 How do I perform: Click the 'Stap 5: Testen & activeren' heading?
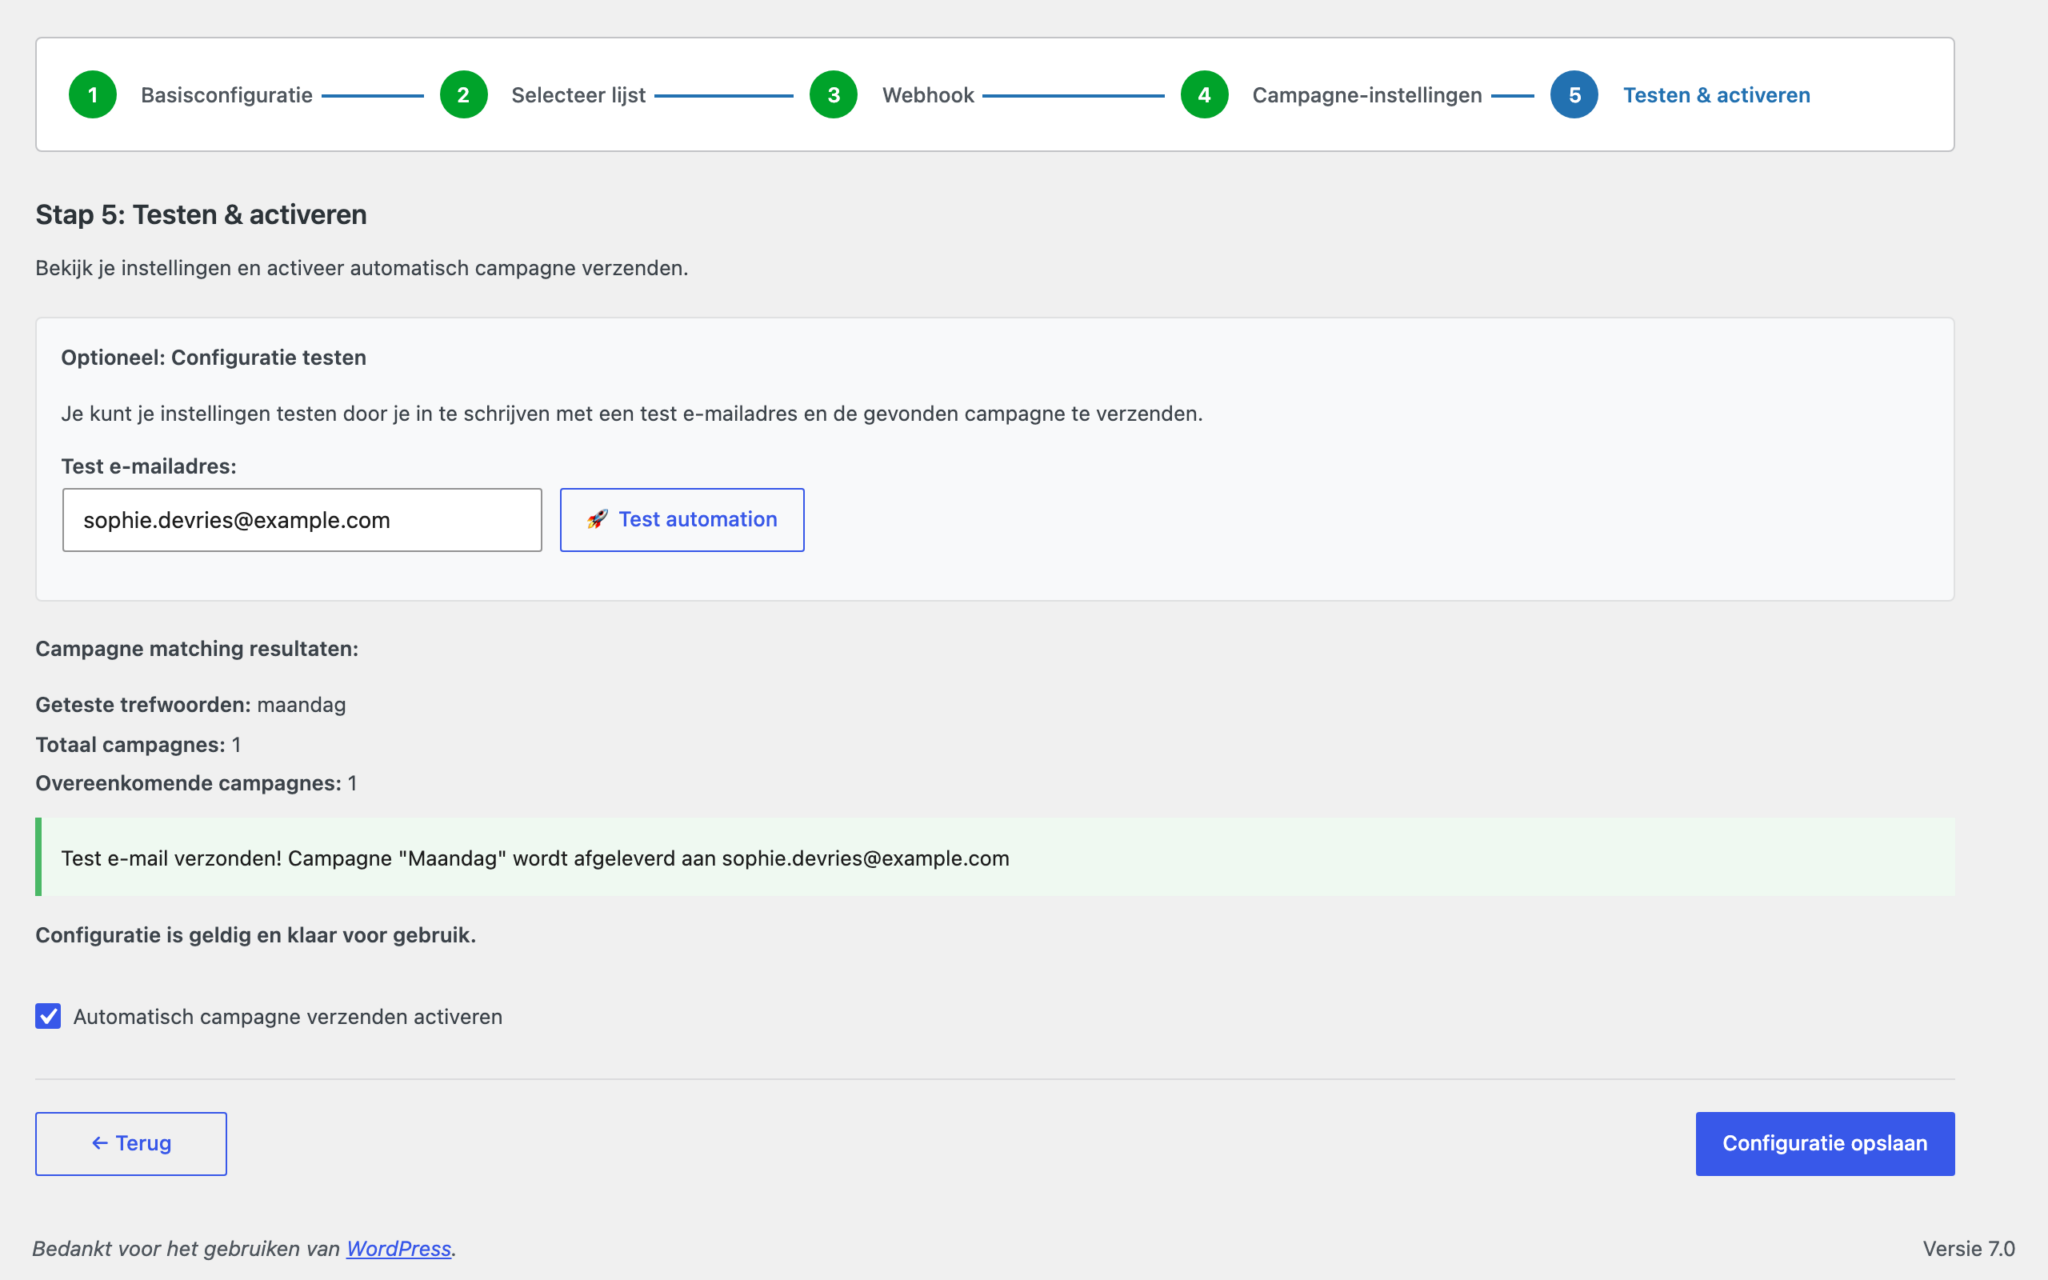click(x=201, y=215)
